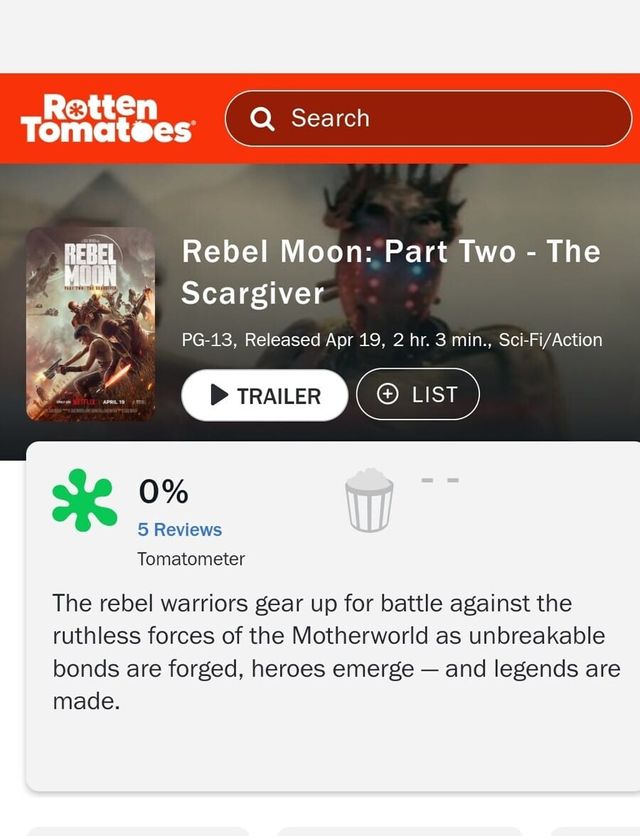The image size is (640, 836).
Task: Tap the plus circle icon beside LIST
Action: [388, 394]
